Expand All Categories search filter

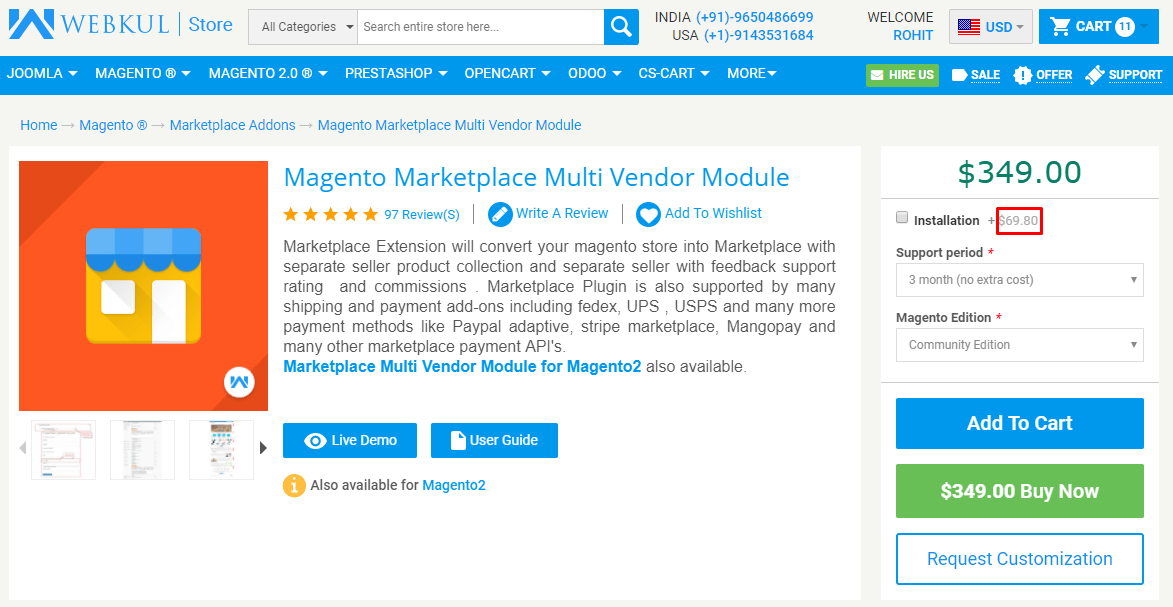[303, 27]
